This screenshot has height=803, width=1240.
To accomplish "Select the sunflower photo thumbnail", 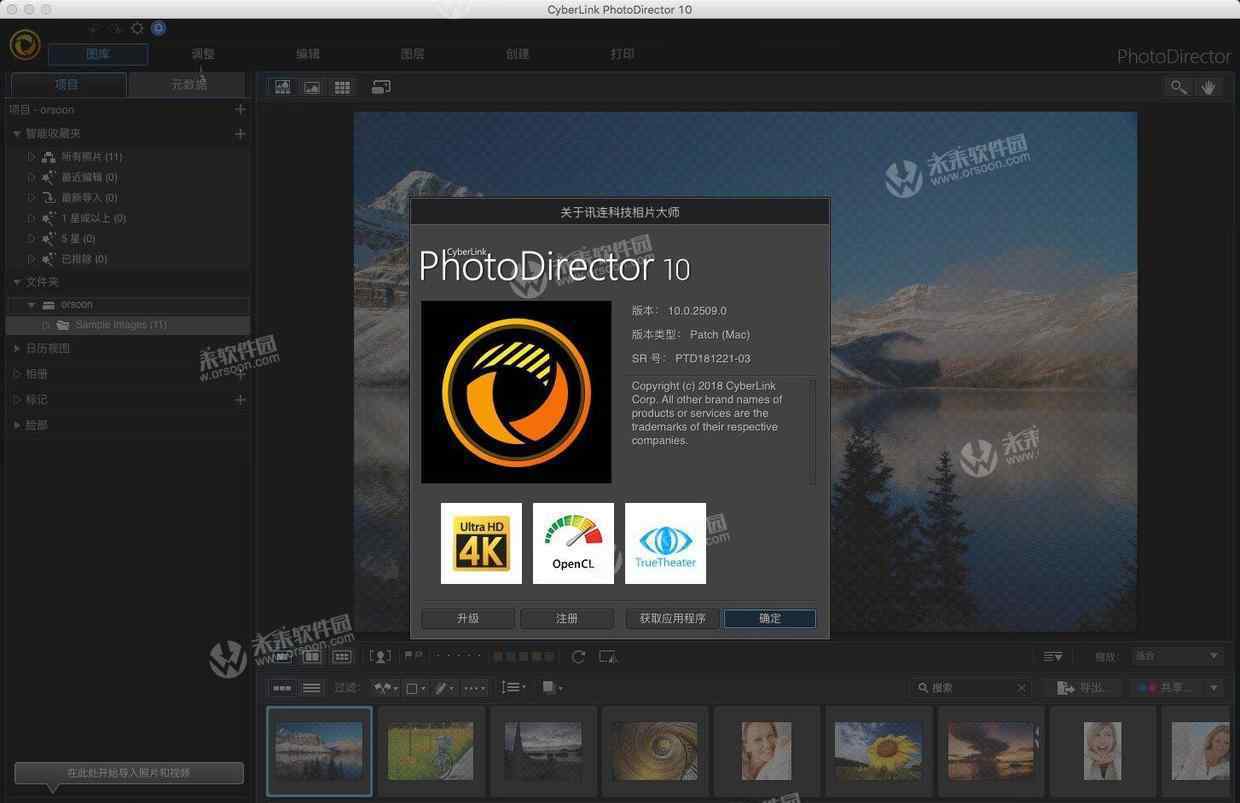I will 880,751.
